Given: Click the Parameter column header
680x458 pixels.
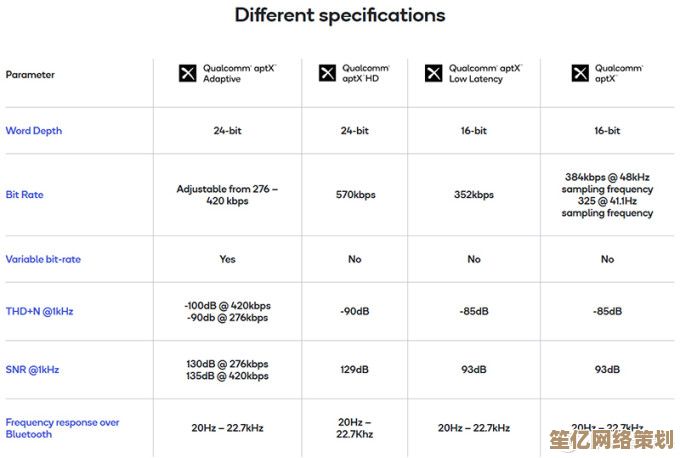Looking at the screenshot, I should [x=30, y=75].
